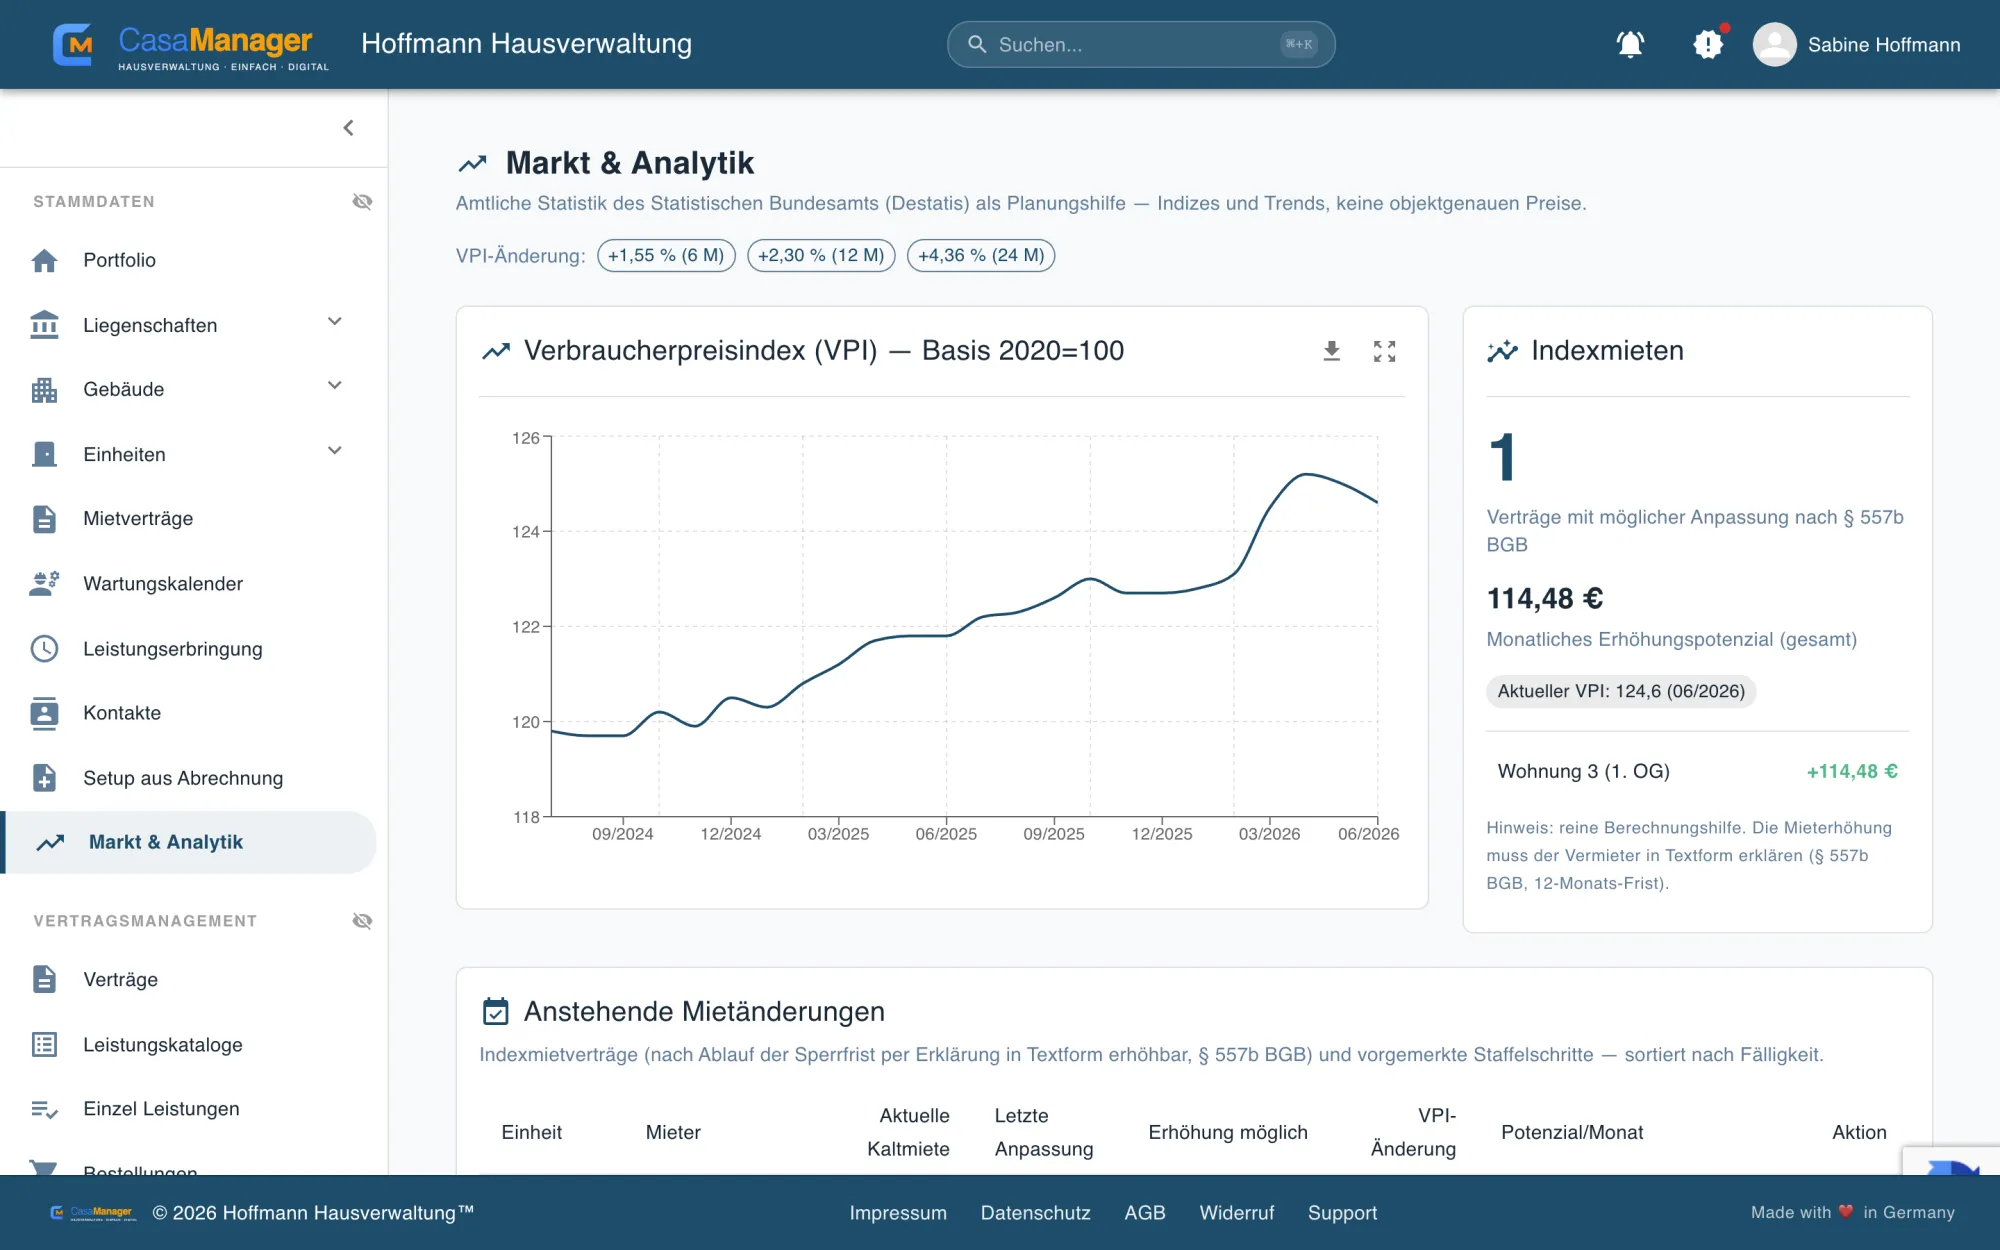The height and width of the screenshot is (1250, 2000).
Task: Open Leistungserbringung page
Action: (x=190, y=649)
